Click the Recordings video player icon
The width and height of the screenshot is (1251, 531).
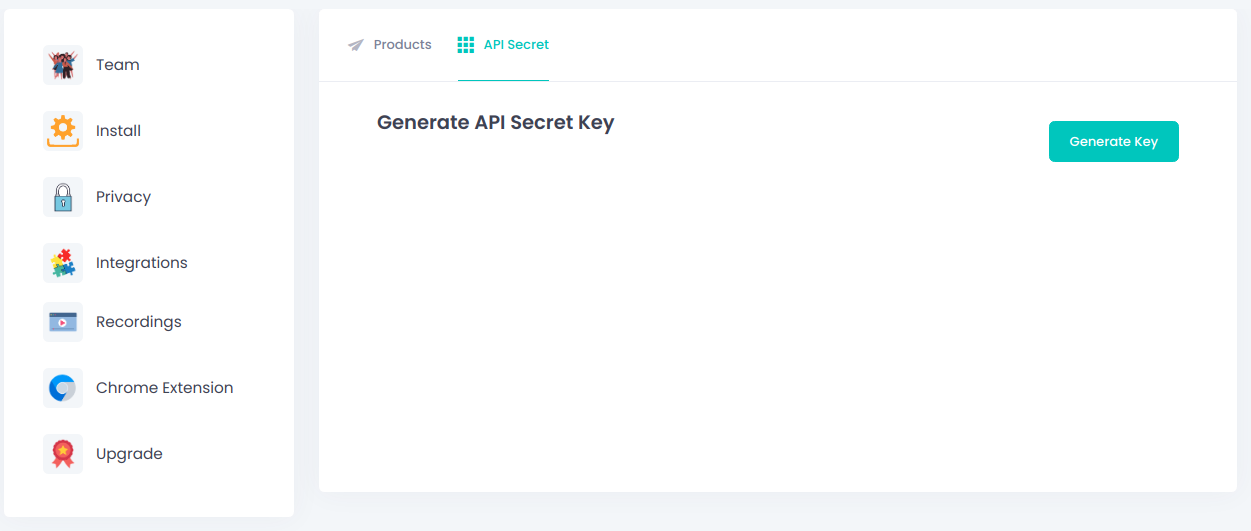63,322
